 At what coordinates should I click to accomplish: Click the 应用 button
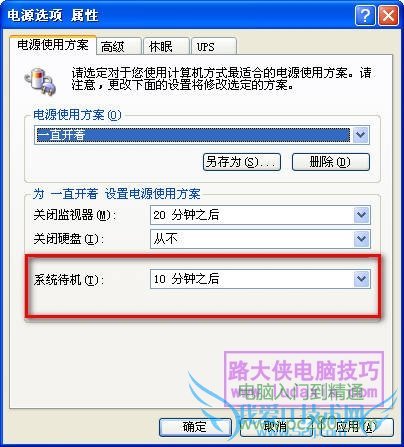[357, 427]
